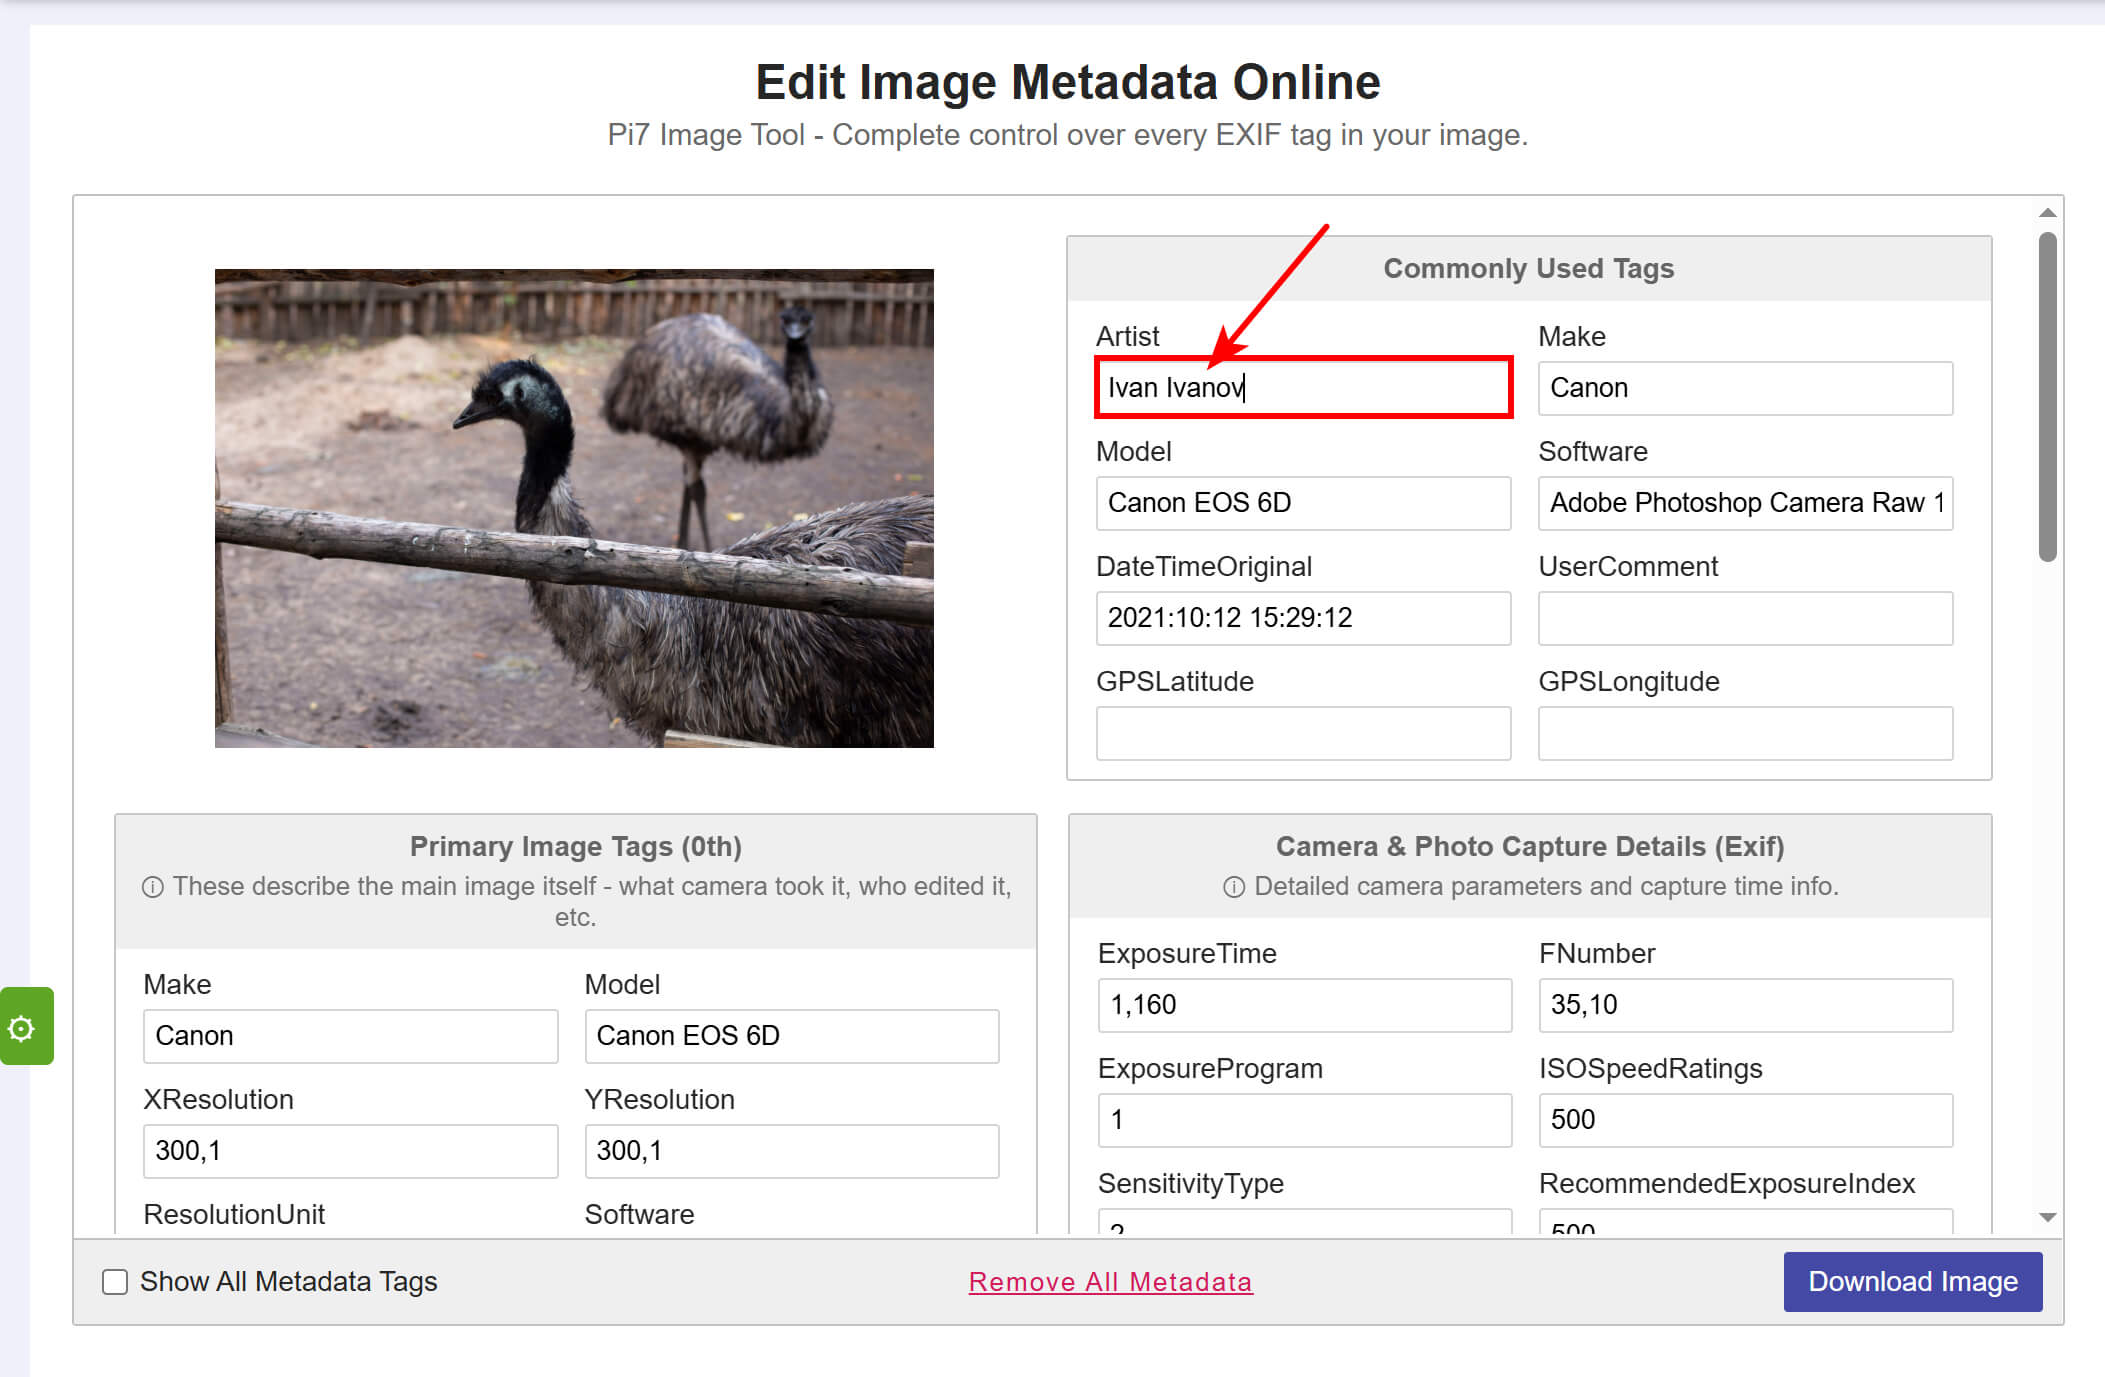Click the info icon in Camera Capture Details

coord(1234,887)
